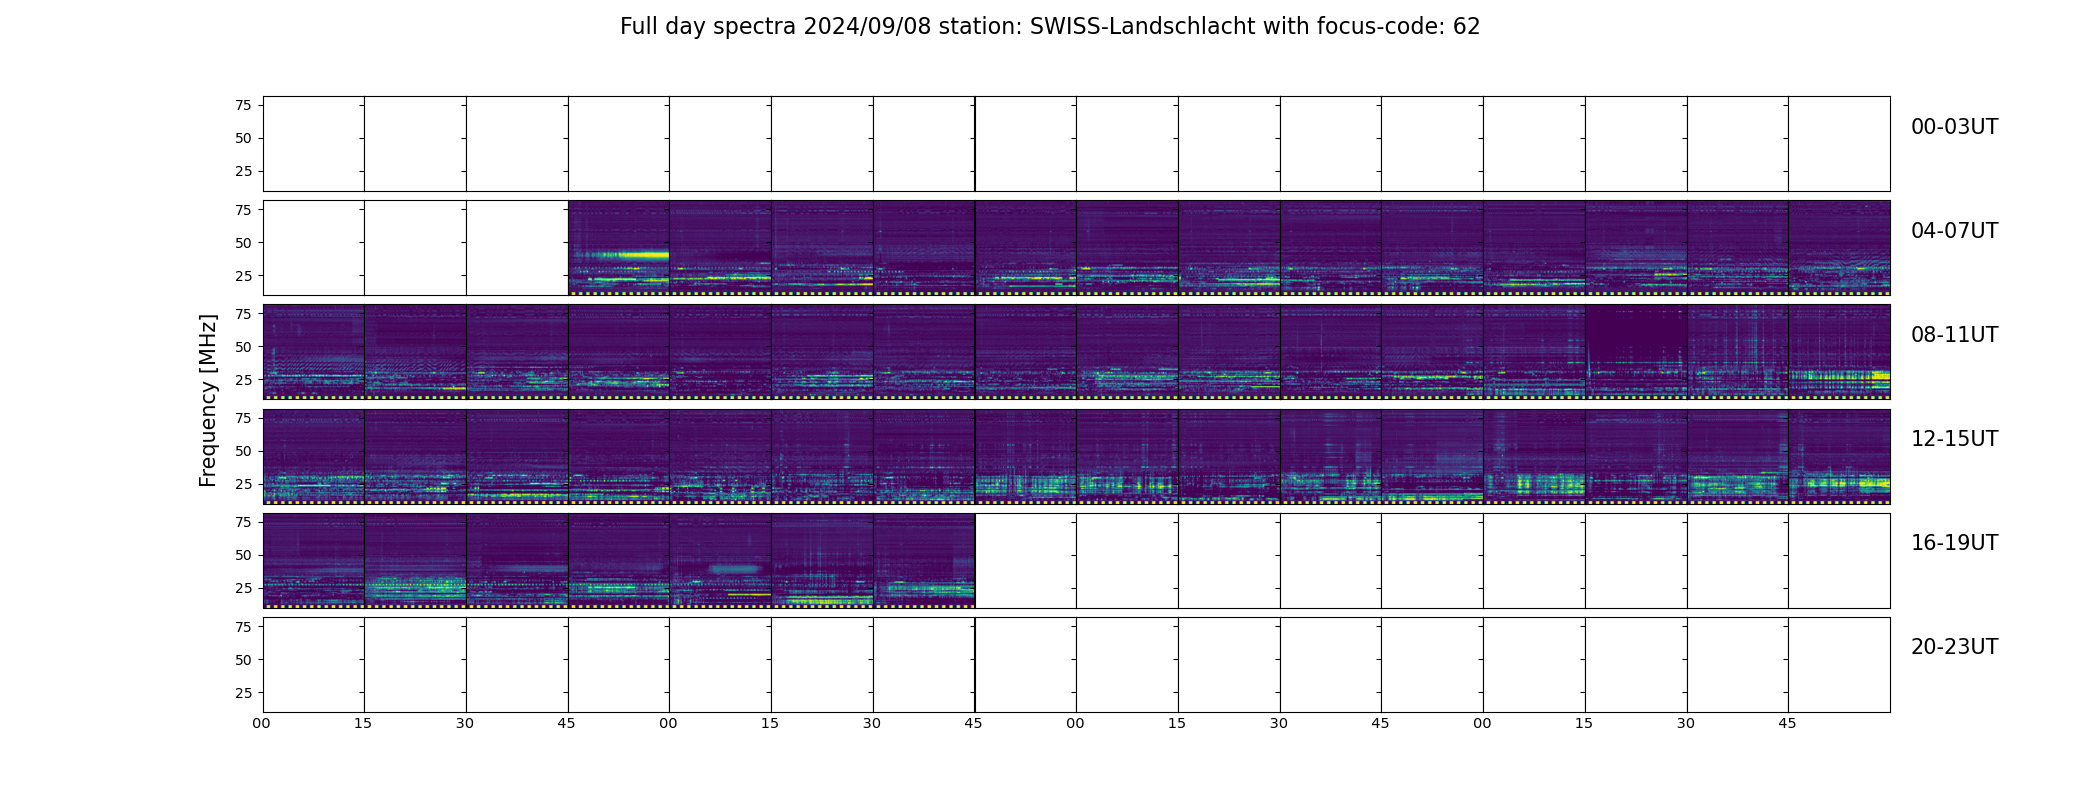
Task: Open the last spectrum panel in 04-07UT row
Action: click(x=1839, y=248)
